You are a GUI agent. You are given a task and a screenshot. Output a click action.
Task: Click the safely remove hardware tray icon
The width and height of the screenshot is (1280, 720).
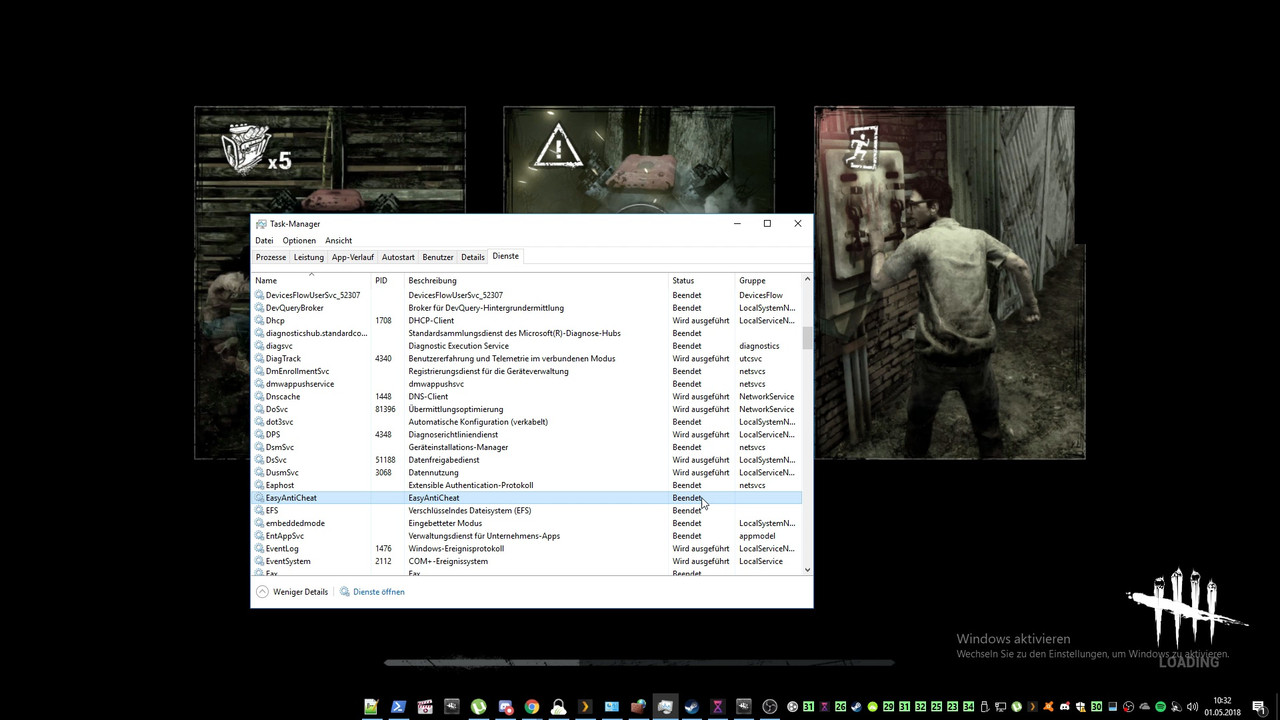pyautogui.click(x=984, y=707)
